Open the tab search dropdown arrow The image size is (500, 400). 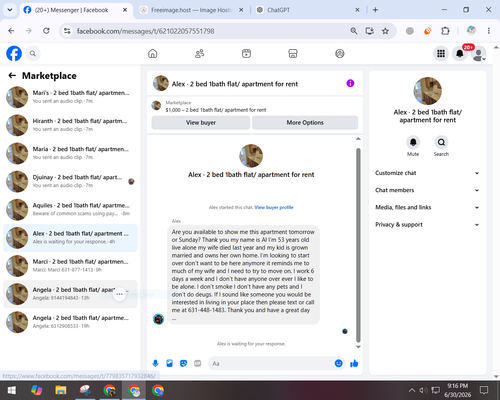point(10,10)
